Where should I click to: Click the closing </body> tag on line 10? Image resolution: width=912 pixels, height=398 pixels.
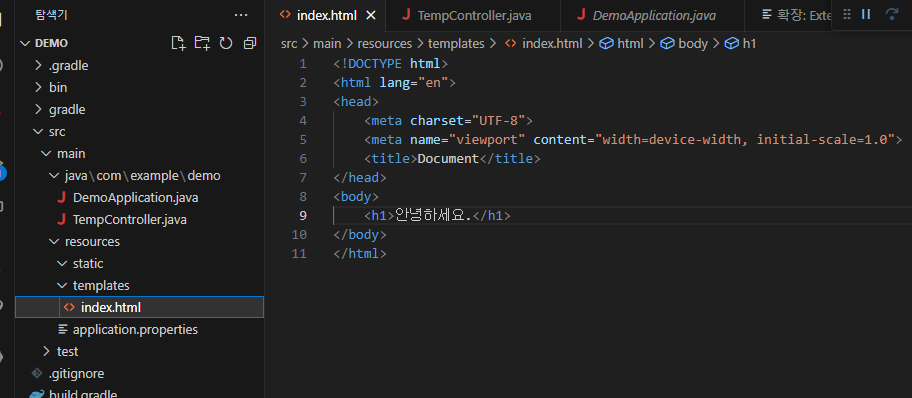pyautogui.click(x=360, y=234)
